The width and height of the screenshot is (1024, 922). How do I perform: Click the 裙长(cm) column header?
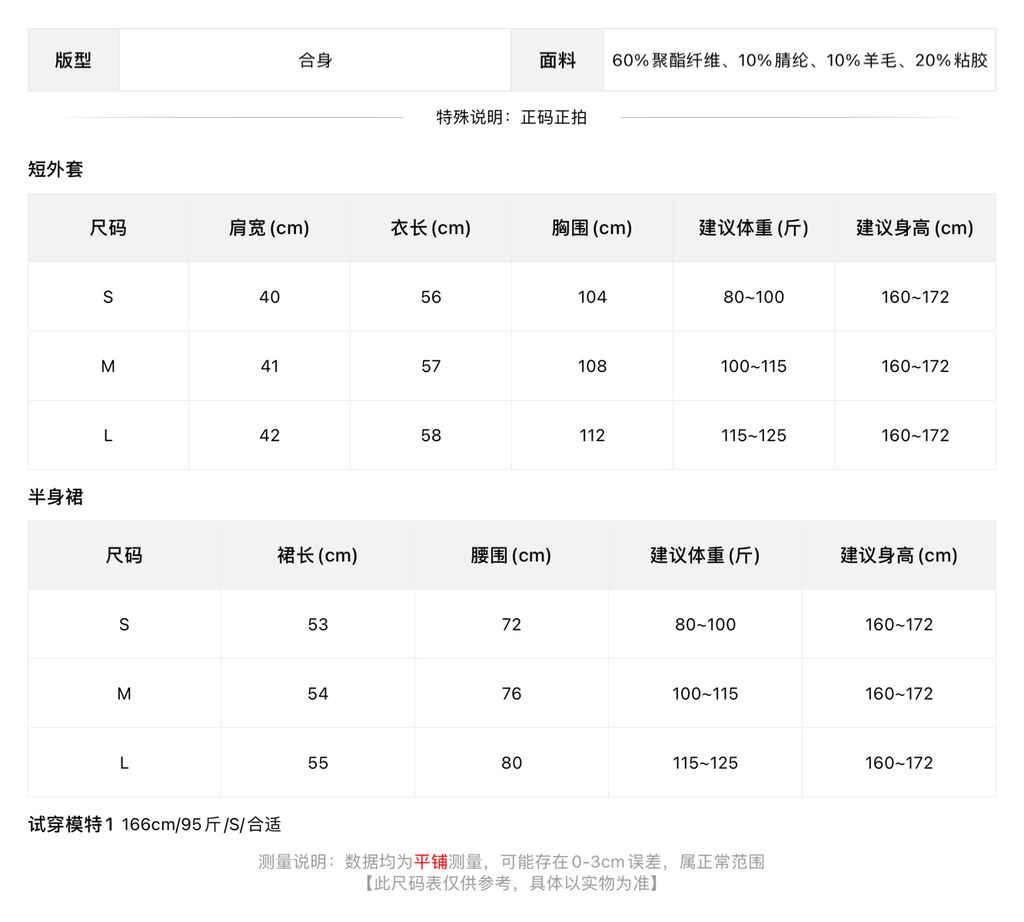[x=317, y=556]
